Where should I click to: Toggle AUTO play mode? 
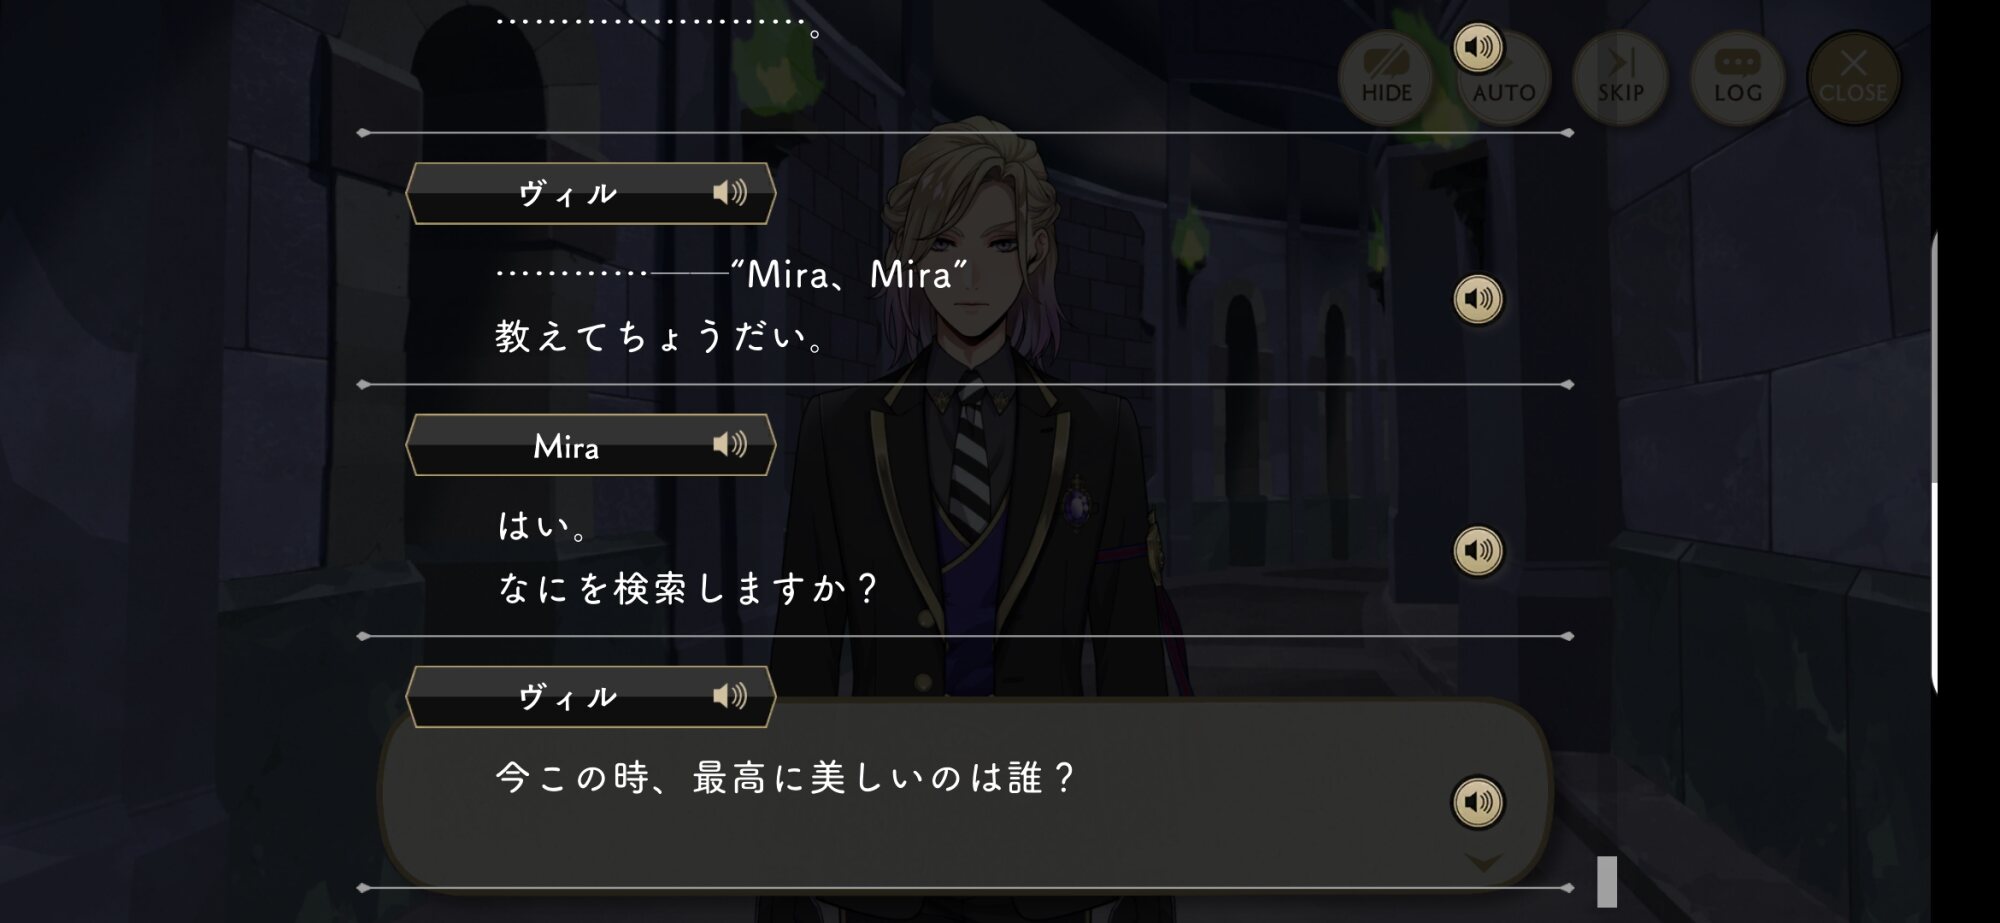1504,77
